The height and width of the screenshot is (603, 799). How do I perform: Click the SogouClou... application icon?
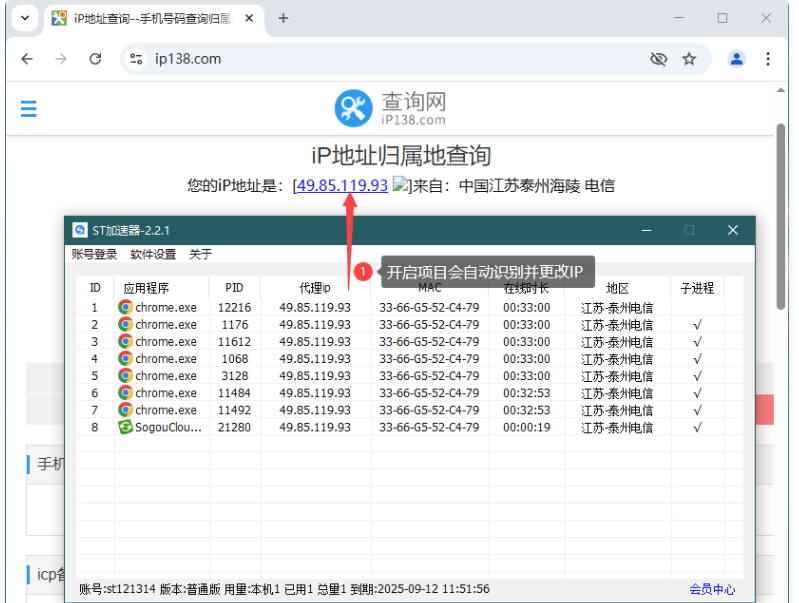[125, 427]
